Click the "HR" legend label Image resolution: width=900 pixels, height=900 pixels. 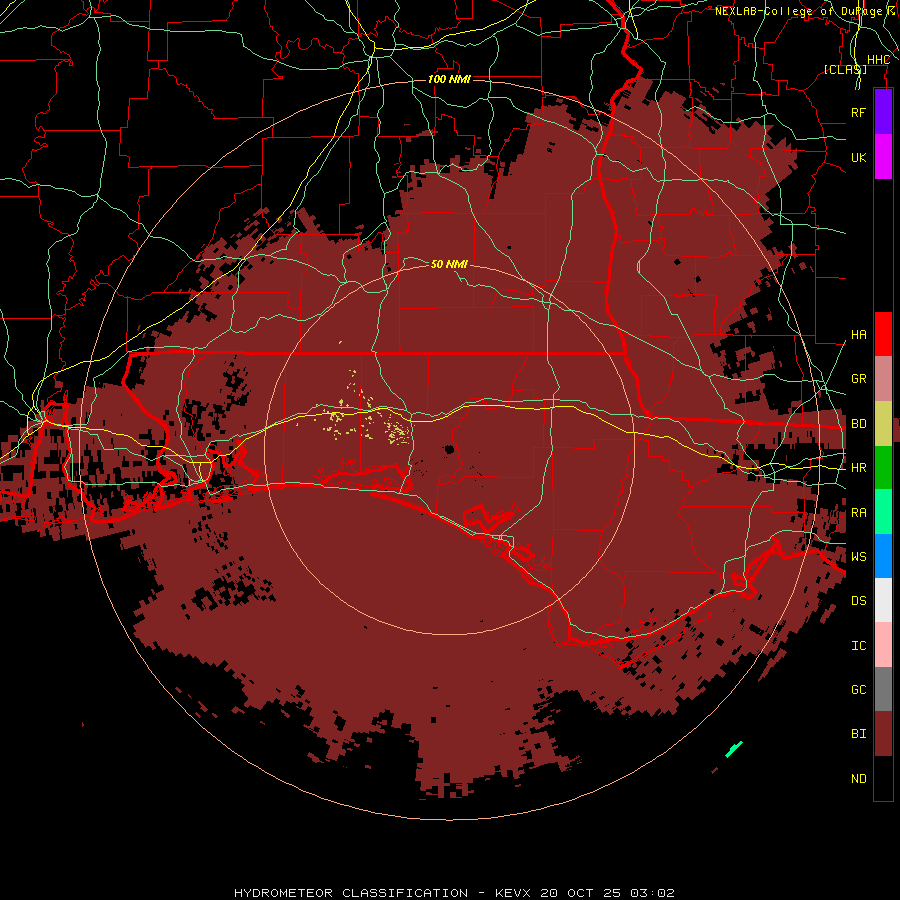859,468
